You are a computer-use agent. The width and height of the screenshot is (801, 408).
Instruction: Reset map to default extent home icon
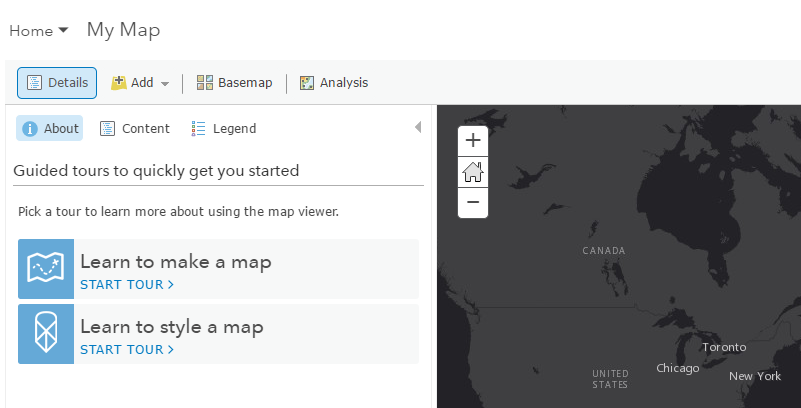click(473, 172)
